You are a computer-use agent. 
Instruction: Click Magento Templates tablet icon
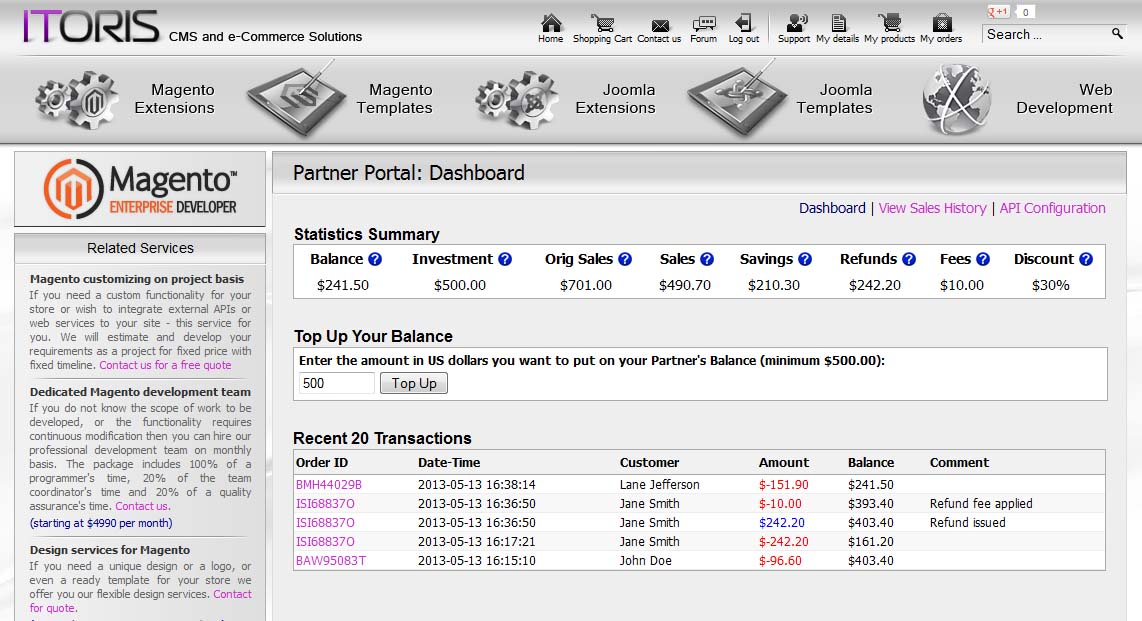[296, 100]
